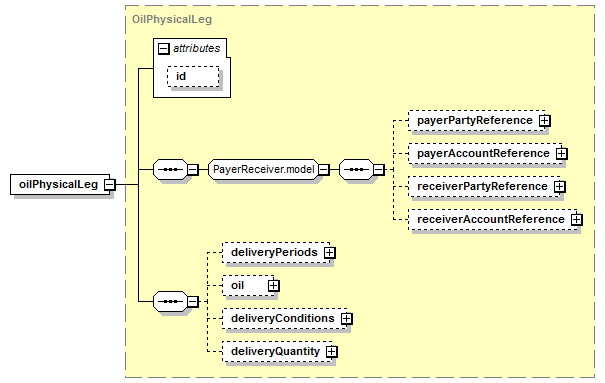Expand receiverAccountReference plus icon
This screenshot has width=605, height=383.
pyautogui.click(x=576, y=219)
